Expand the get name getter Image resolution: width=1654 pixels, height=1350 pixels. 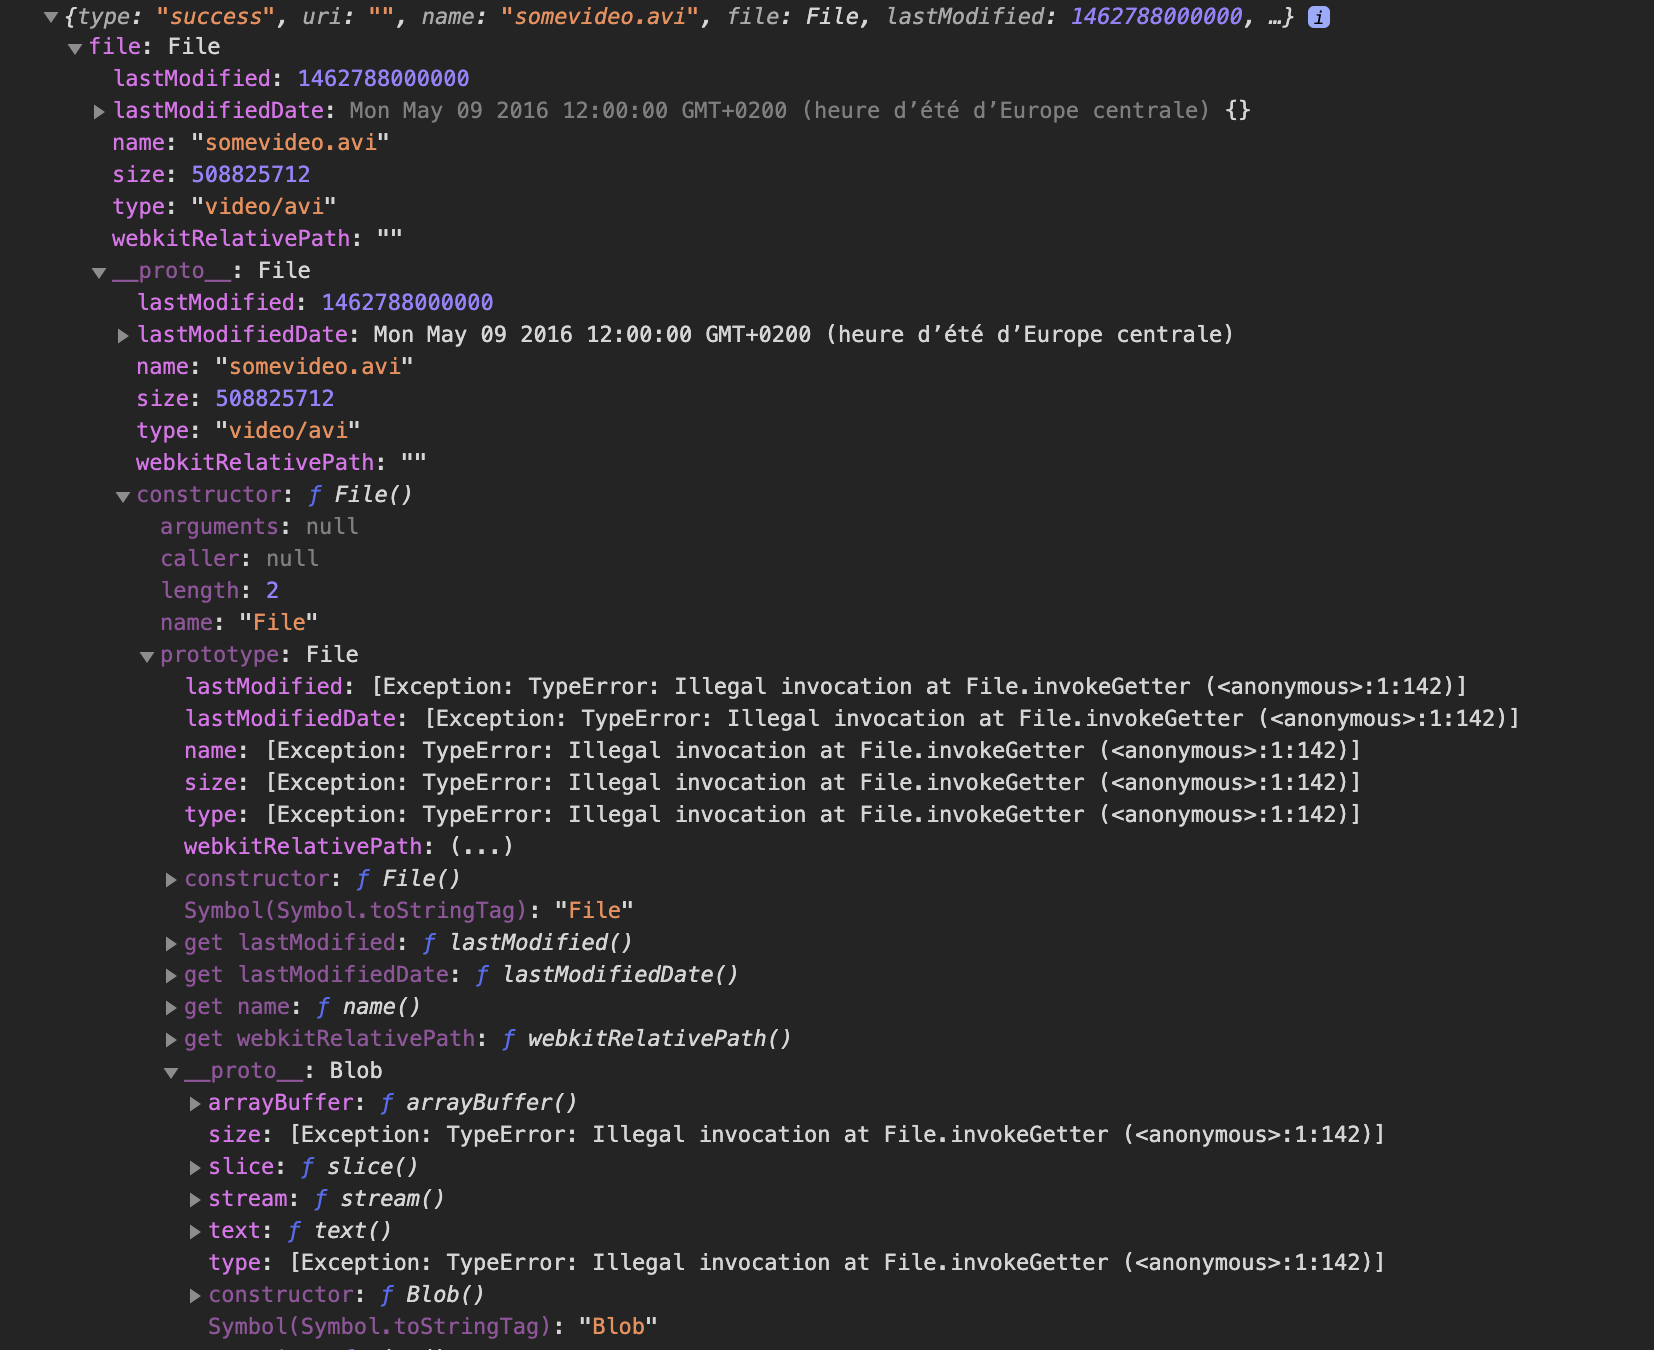(x=172, y=1007)
